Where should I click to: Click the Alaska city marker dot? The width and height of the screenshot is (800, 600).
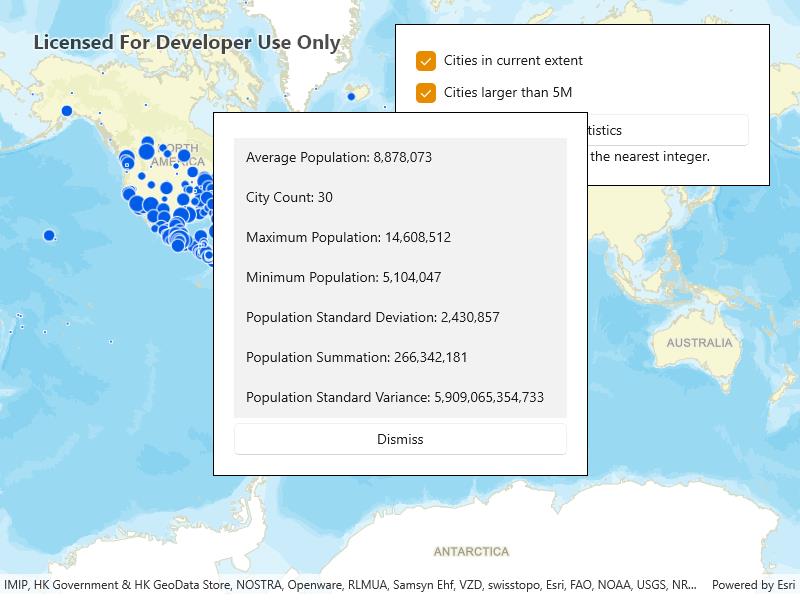(x=67, y=111)
